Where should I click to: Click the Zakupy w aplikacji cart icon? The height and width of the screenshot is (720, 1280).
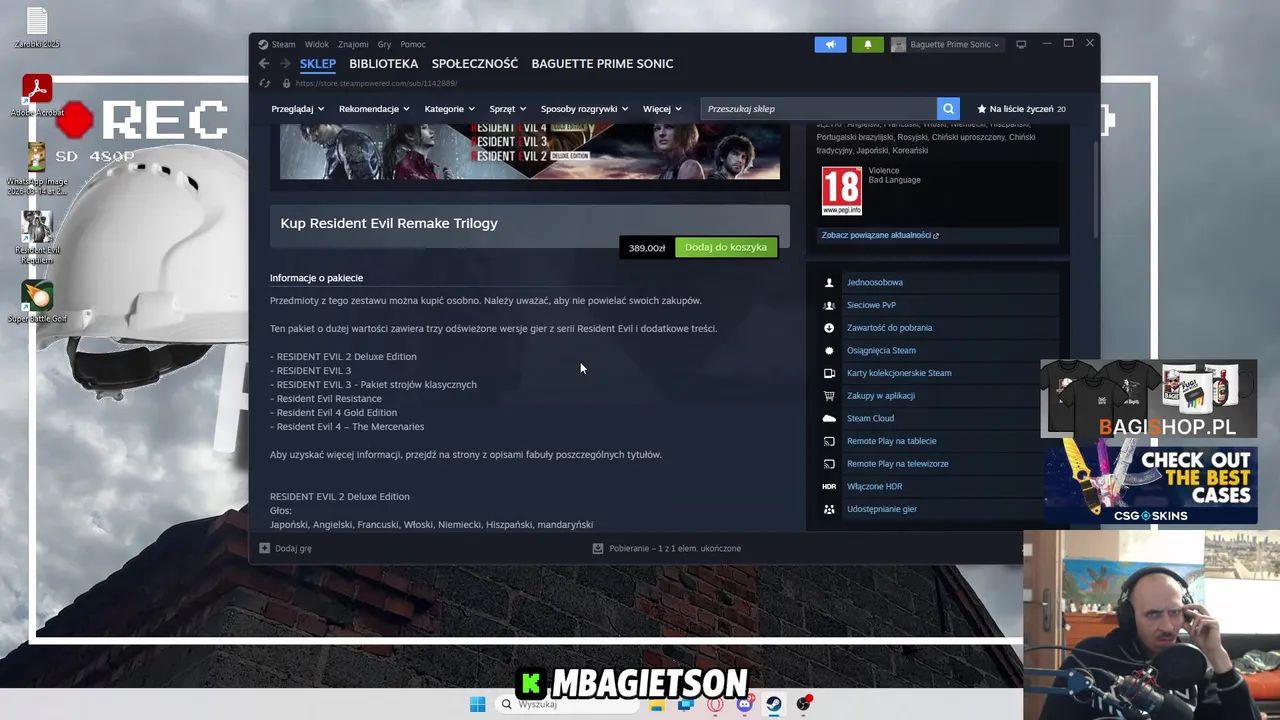[829, 396]
